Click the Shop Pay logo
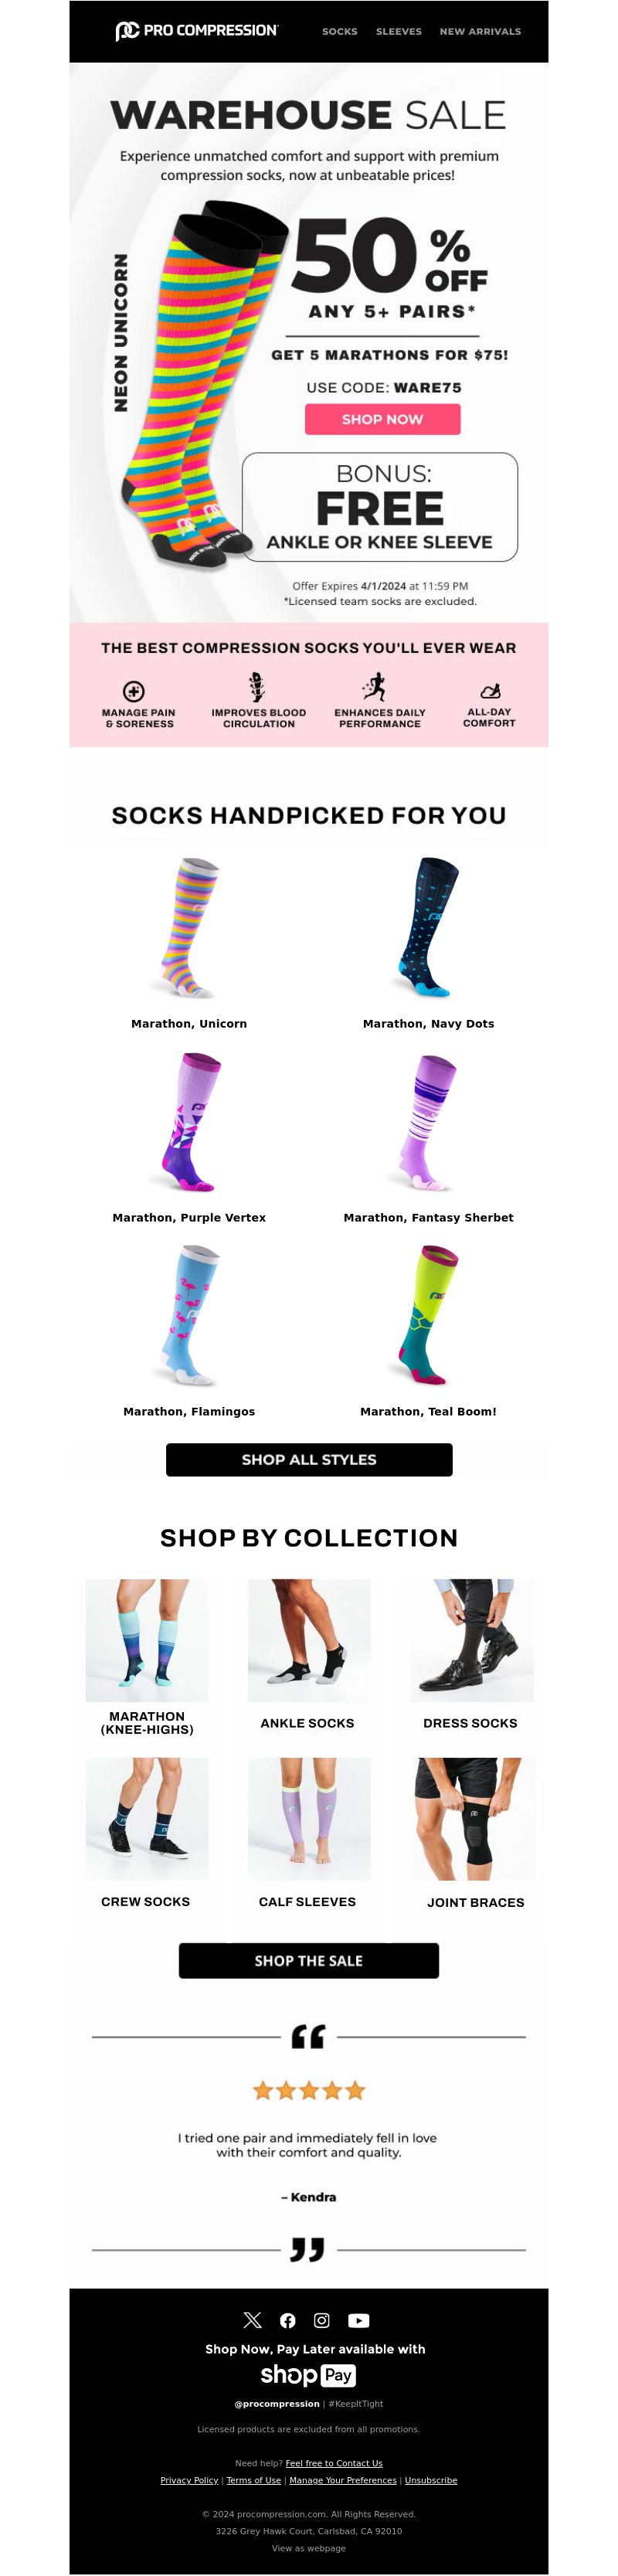Screen dimensions: 618x2576 (308, 2375)
